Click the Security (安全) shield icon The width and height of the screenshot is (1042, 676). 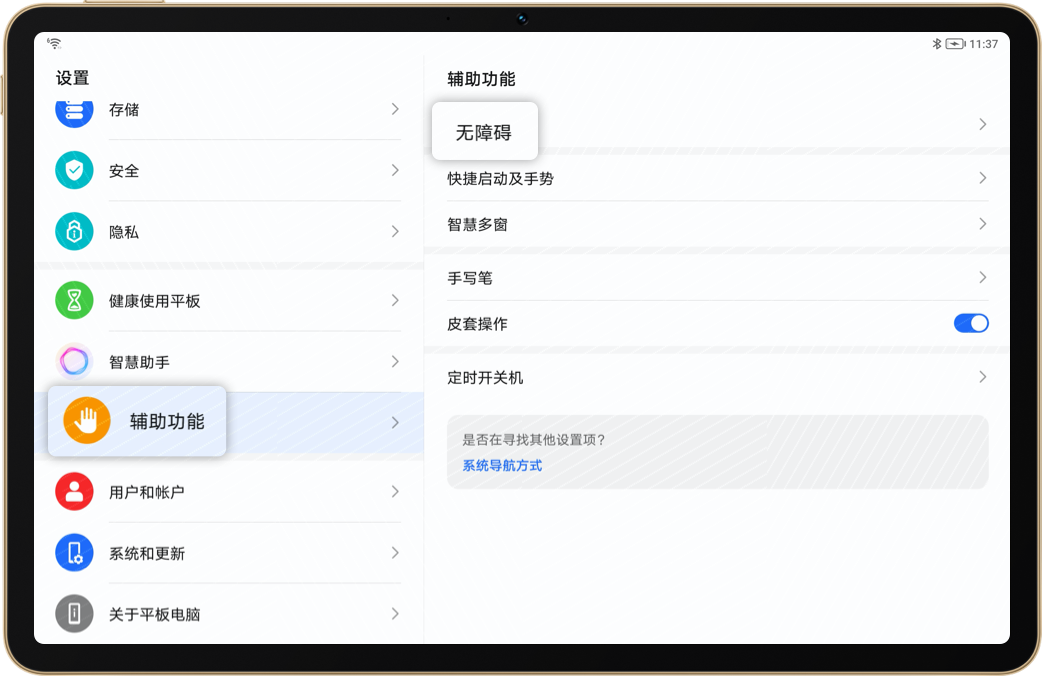(74, 170)
